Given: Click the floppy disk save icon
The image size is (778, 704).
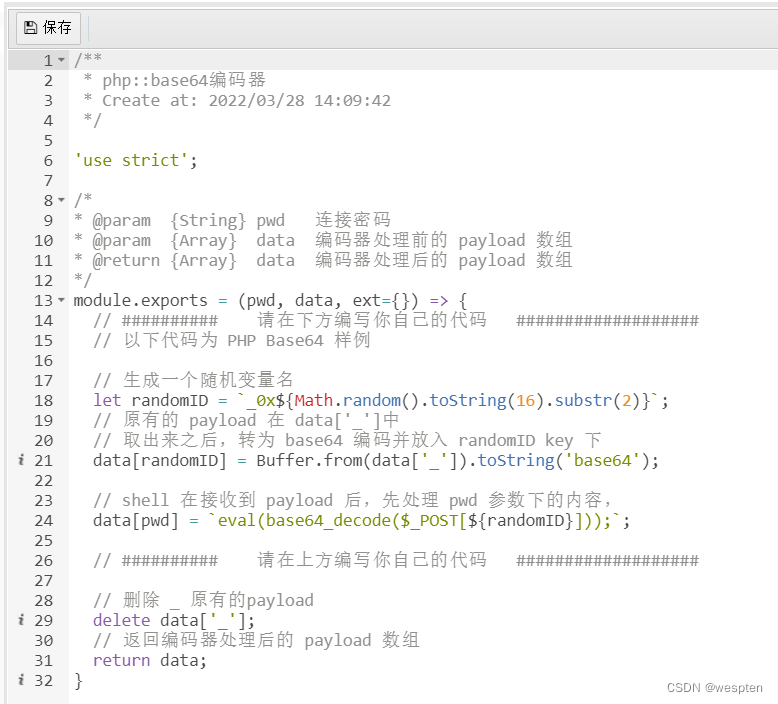Looking at the screenshot, I should pyautogui.click(x=30, y=28).
